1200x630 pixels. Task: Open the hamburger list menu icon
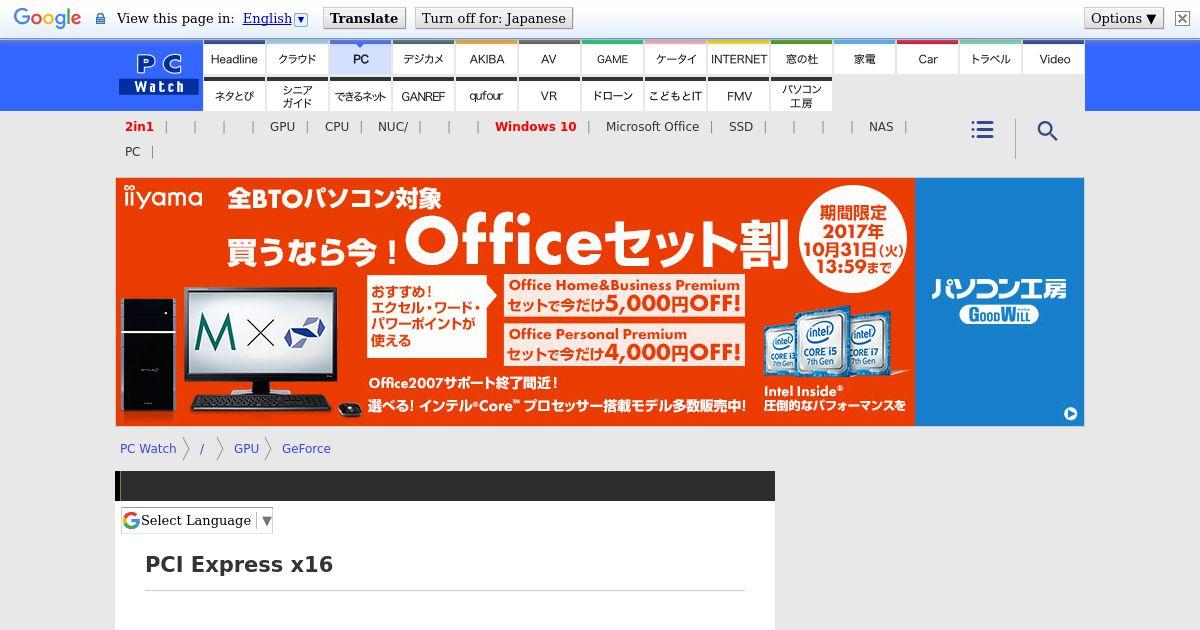982,130
